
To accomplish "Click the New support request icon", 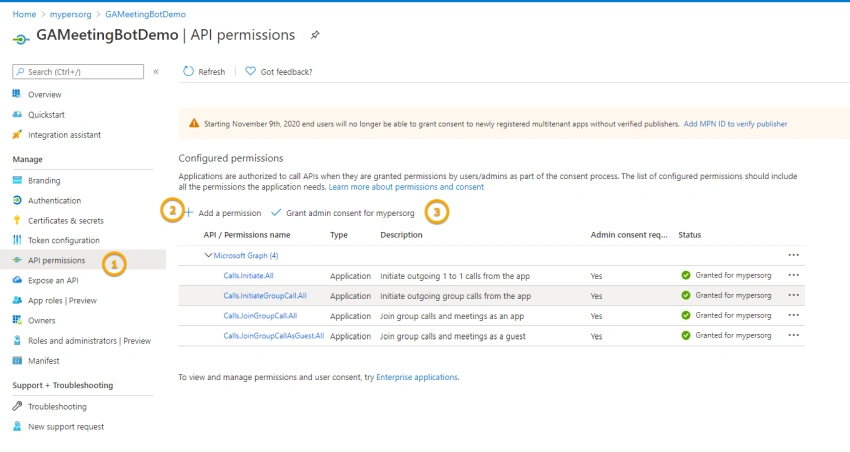I will (x=17, y=426).
